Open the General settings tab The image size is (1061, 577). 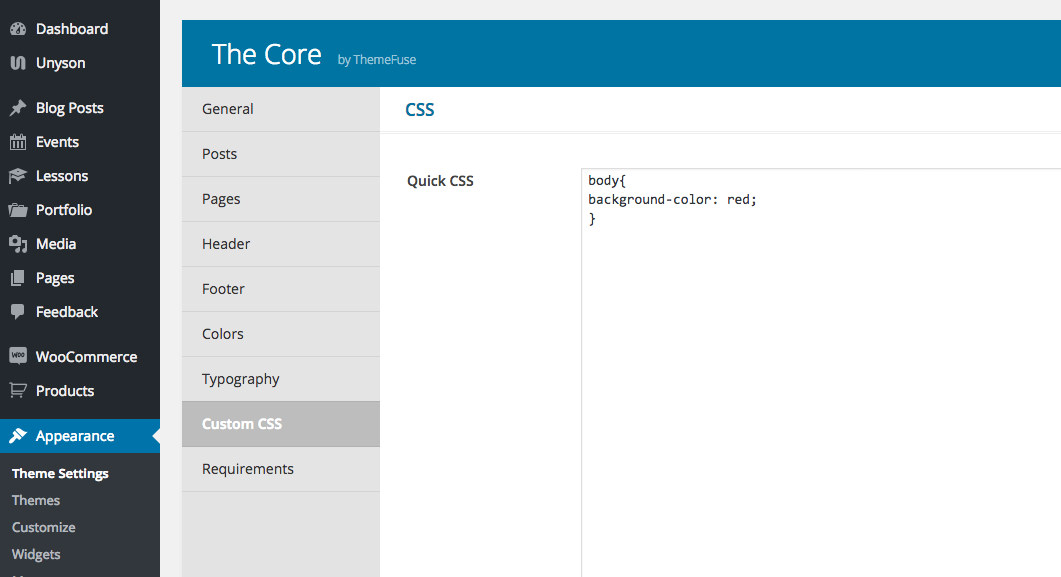pos(281,109)
